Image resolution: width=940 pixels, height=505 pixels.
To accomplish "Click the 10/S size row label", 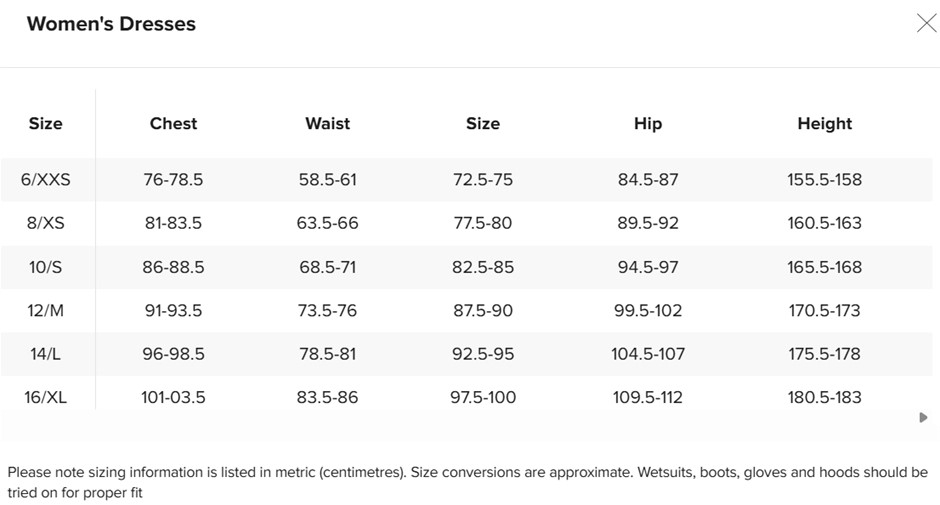I will [x=45, y=267].
